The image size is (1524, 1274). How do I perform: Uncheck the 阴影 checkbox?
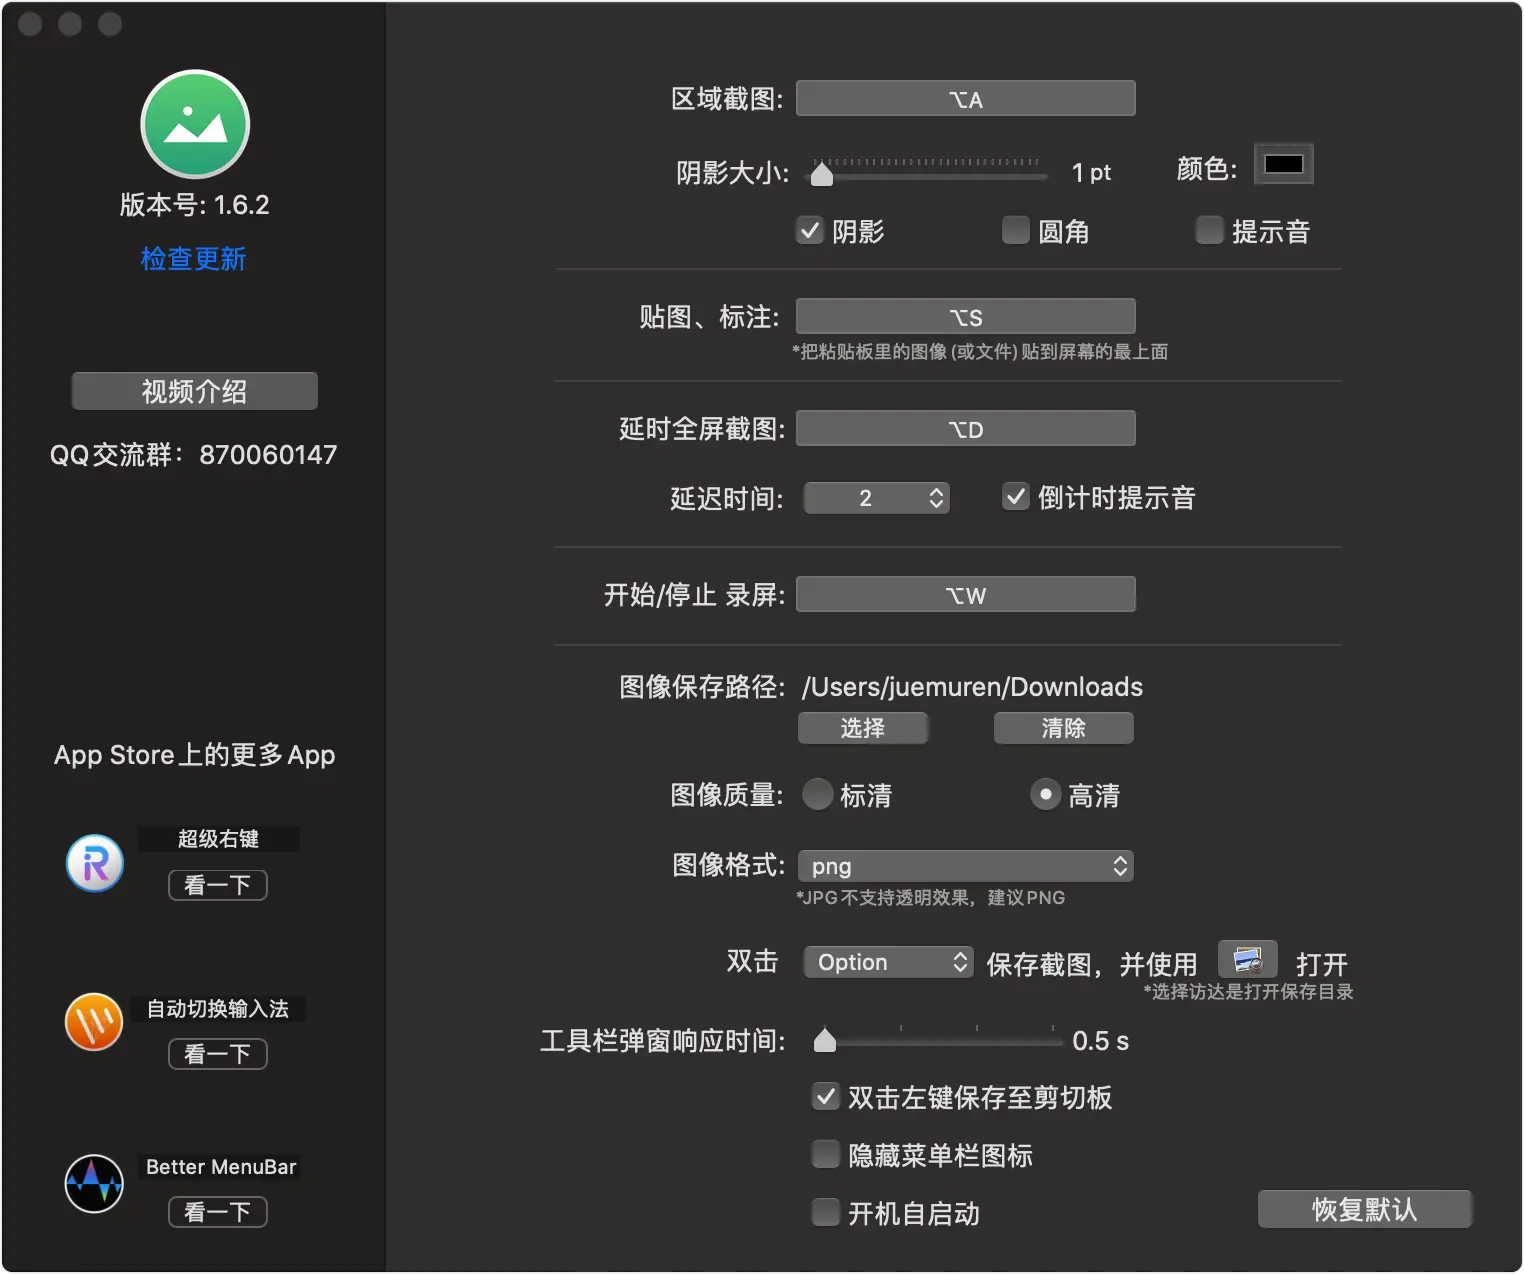(x=810, y=230)
